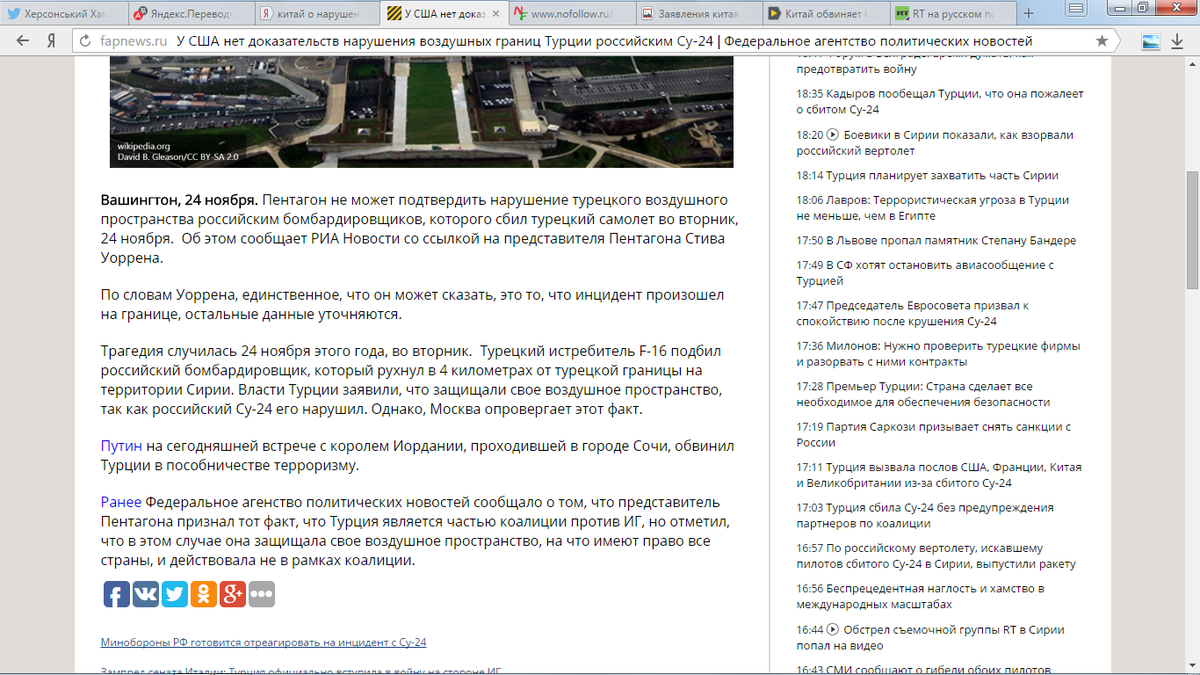
Task: Click the picture icon beside downloads arrow
Action: [1151, 42]
